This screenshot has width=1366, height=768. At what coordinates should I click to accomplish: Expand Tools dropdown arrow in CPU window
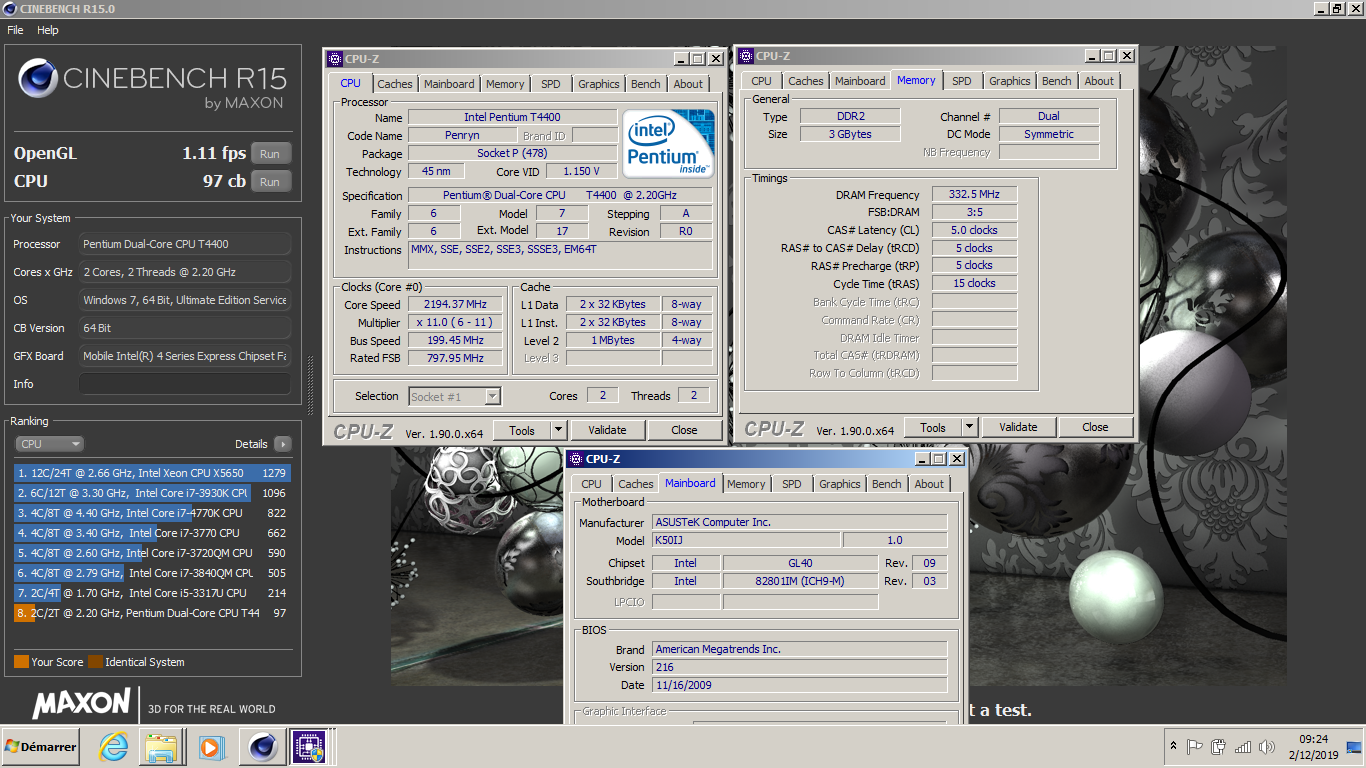[x=558, y=430]
